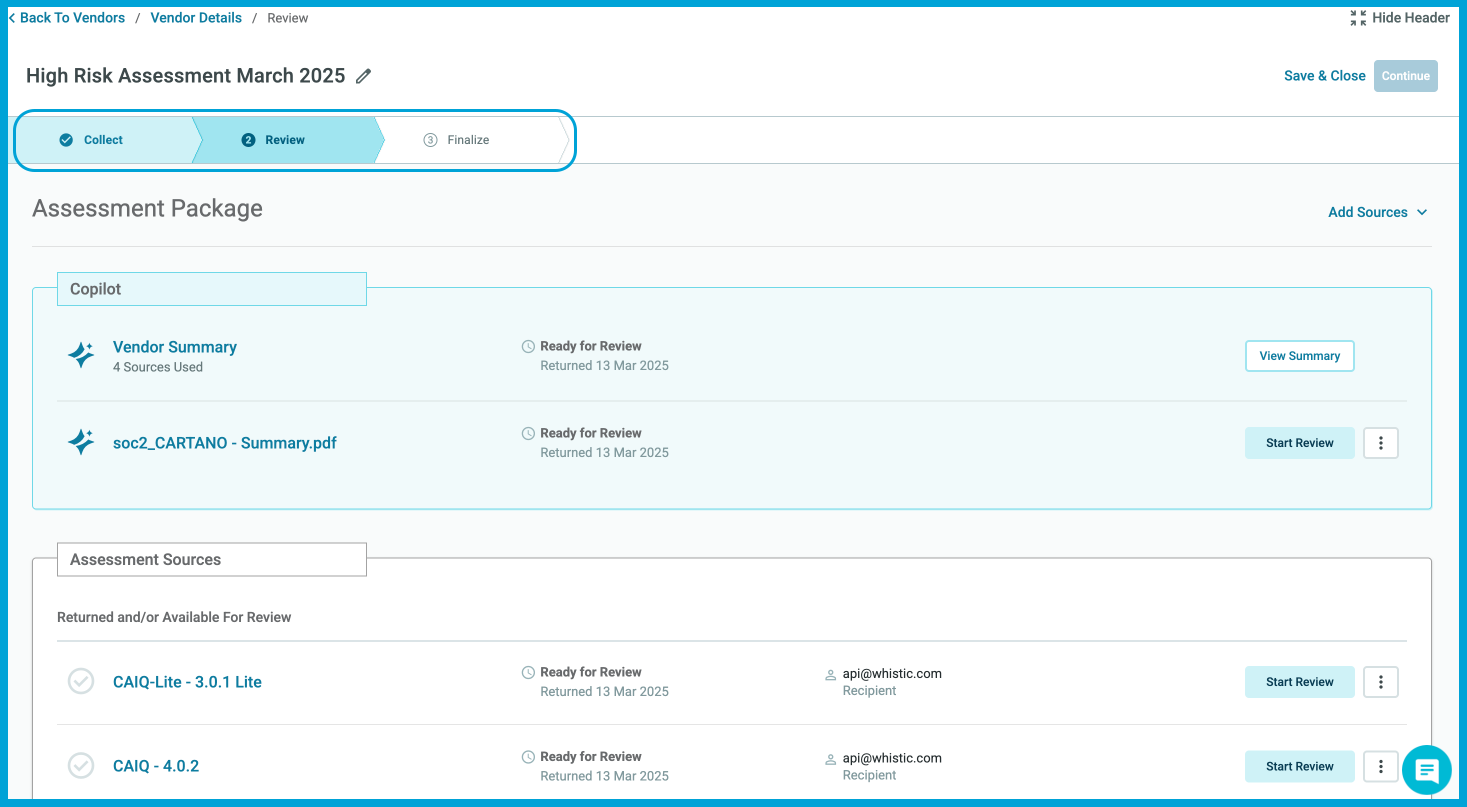Click the clock icon on the CAIQ - 4.0.2 row
The image size is (1467, 807).
point(528,756)
